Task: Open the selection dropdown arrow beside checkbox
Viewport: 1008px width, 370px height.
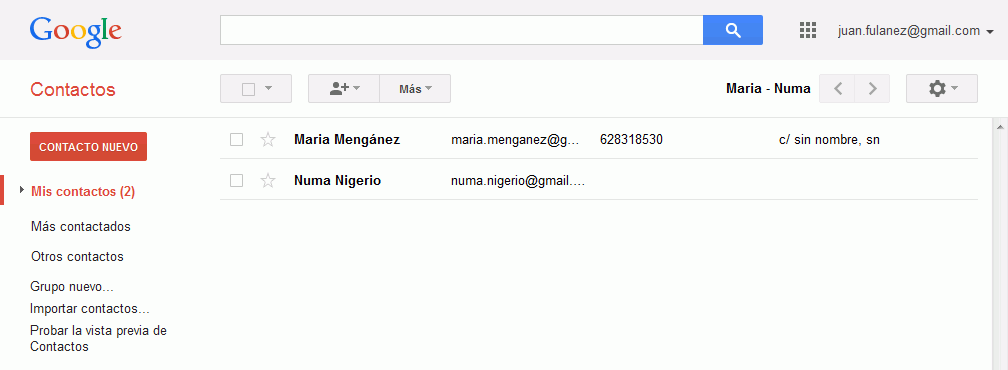Action: pos(269,89)
